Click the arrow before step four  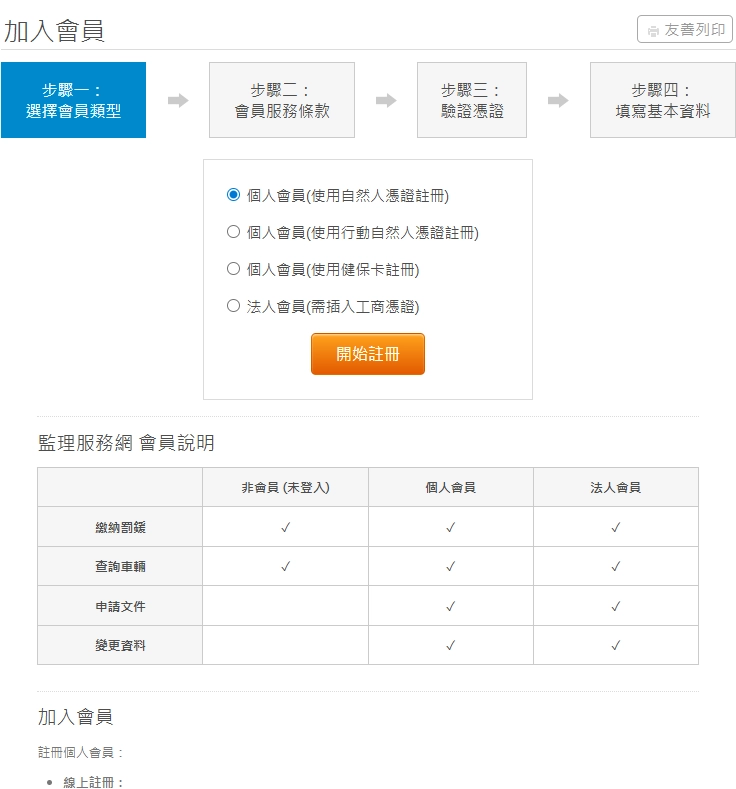pyautogui.click(x=558, y=100)
